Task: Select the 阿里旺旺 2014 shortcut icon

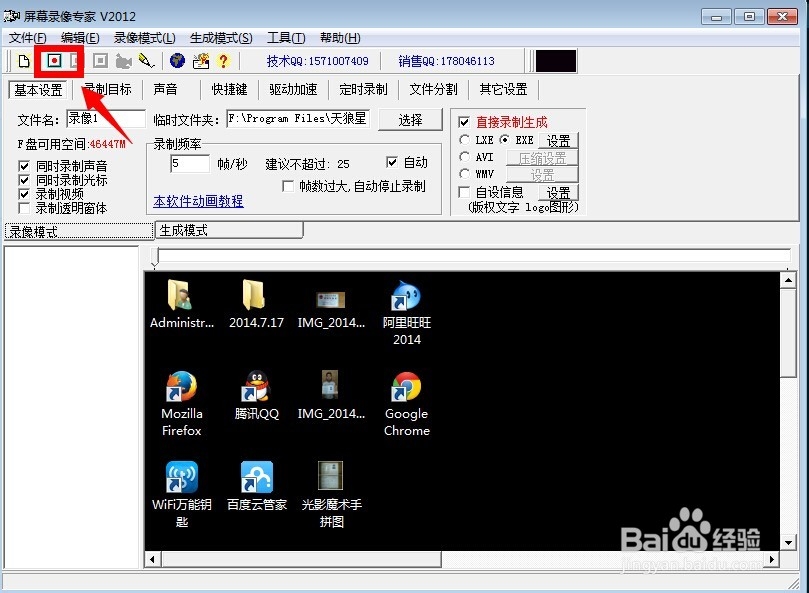Action: point(406,296)
